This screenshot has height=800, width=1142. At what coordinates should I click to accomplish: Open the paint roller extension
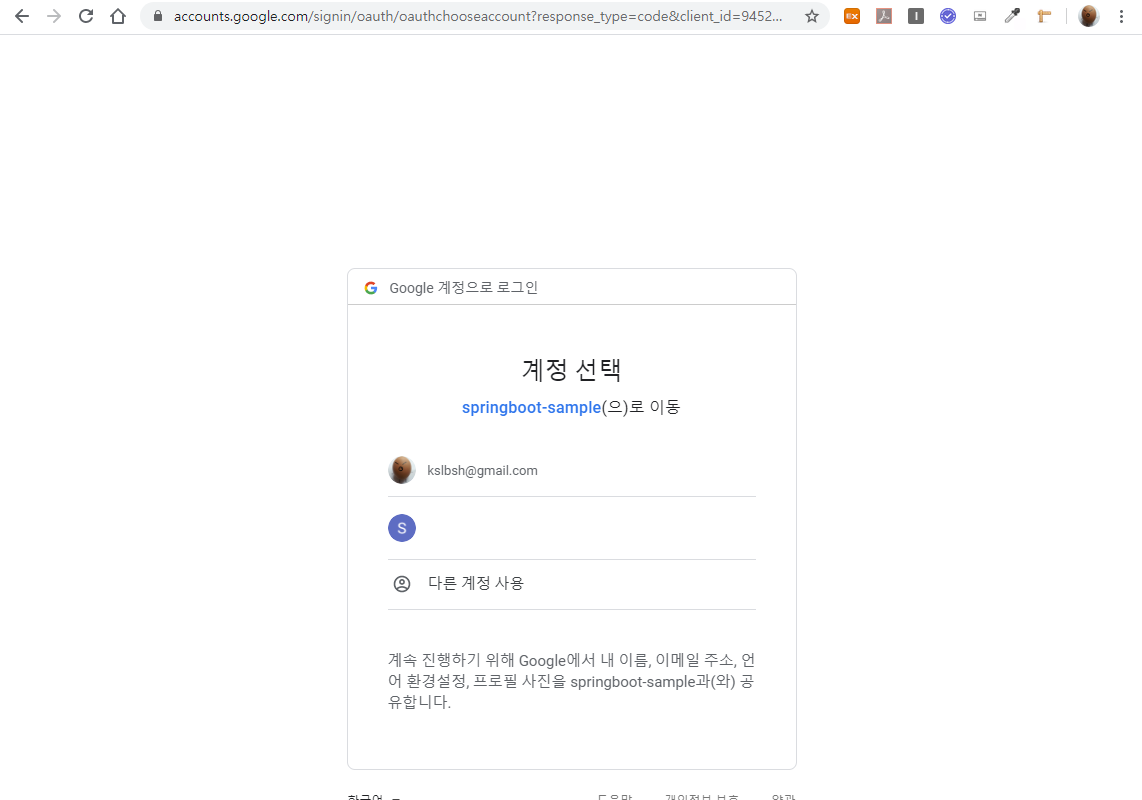1044,16
